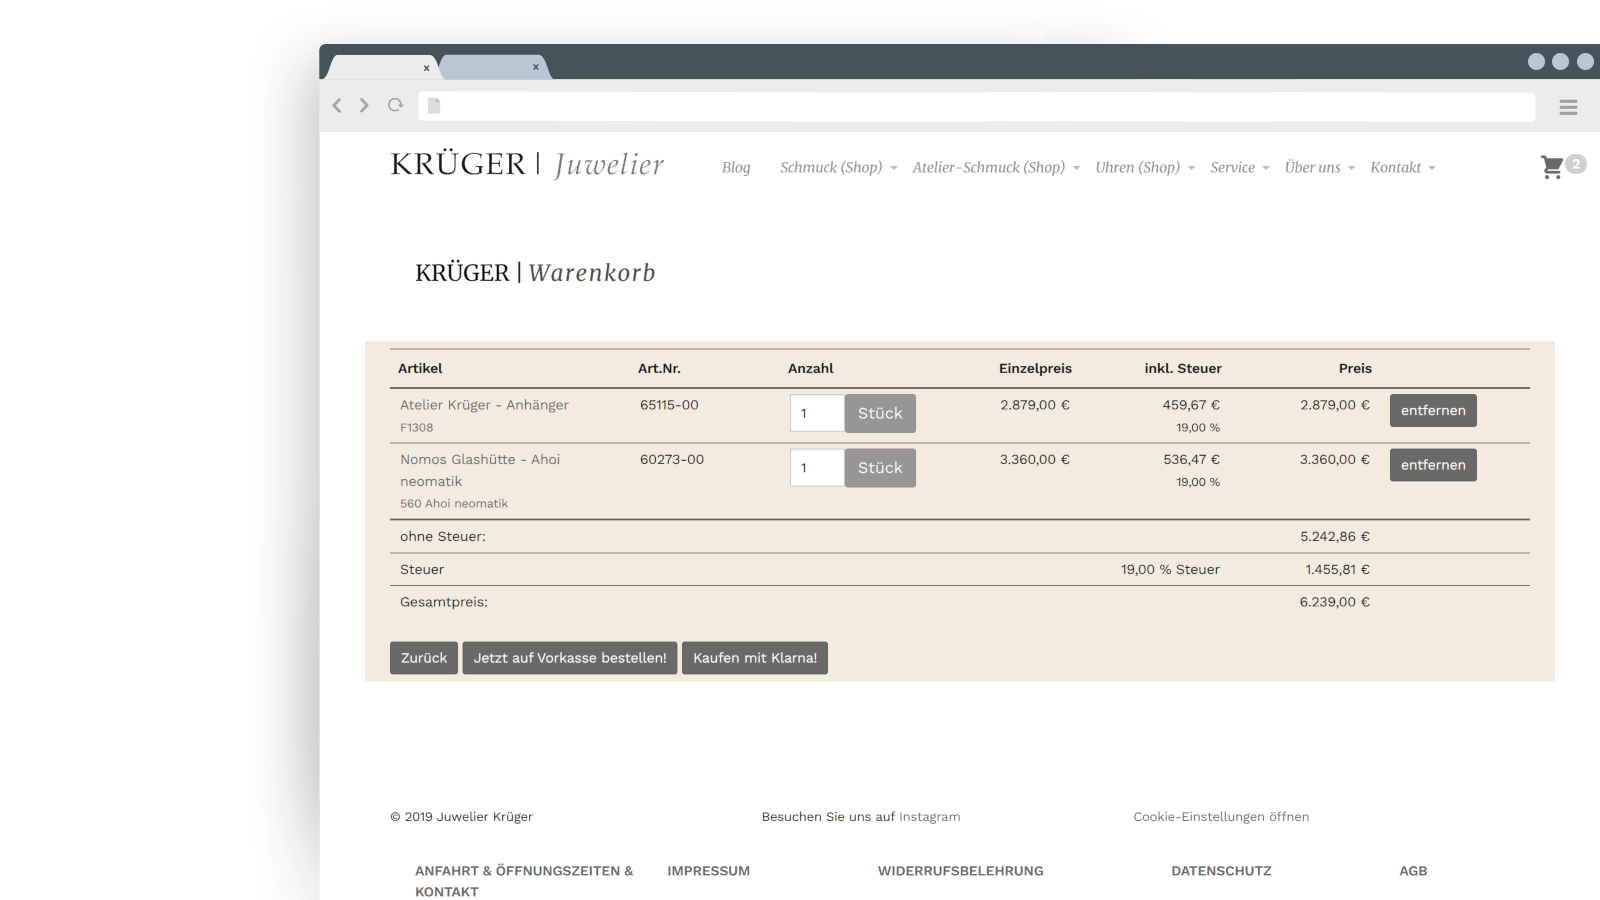Select the Gesamtpreis value 6.239,00 €
Viewport: 1600px width, 900px height.
click(x=1334, y=602)
